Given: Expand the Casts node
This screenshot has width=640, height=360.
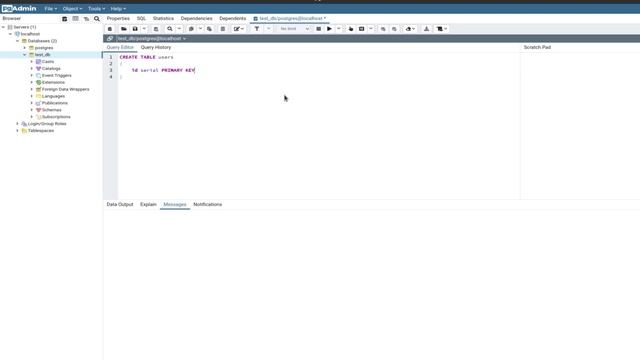Looking at the screenshot, I should click(32, 62).
